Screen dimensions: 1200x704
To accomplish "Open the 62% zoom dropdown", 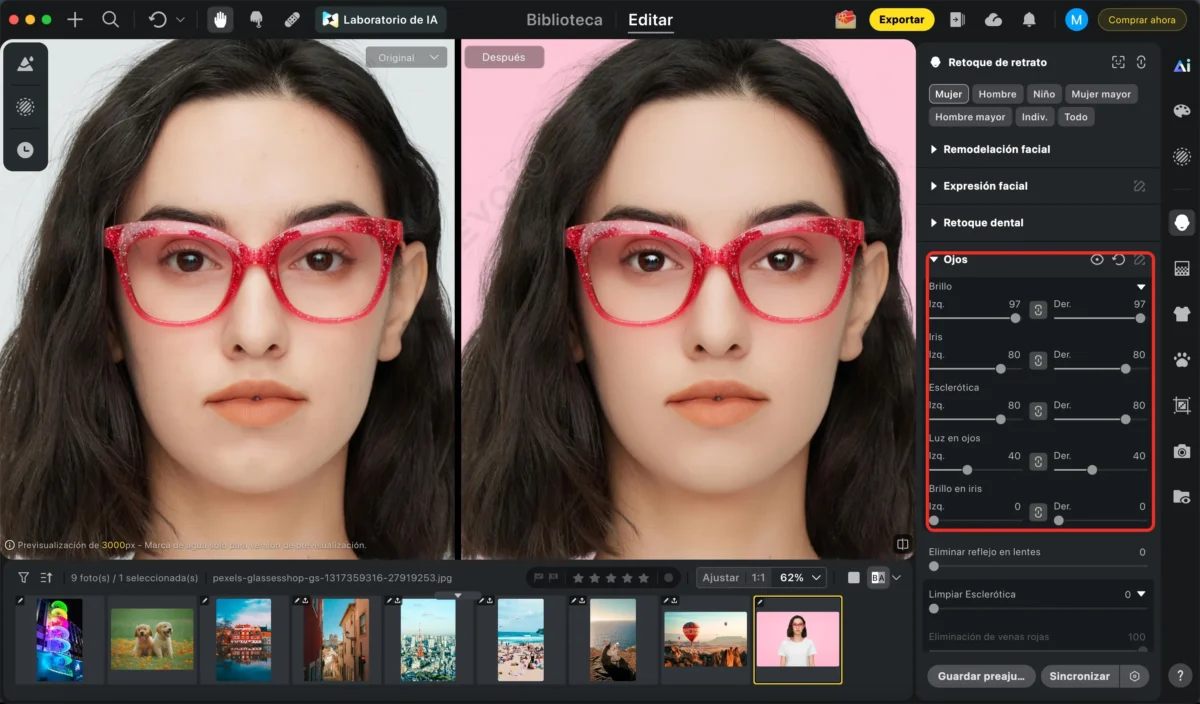I will 802,578.
